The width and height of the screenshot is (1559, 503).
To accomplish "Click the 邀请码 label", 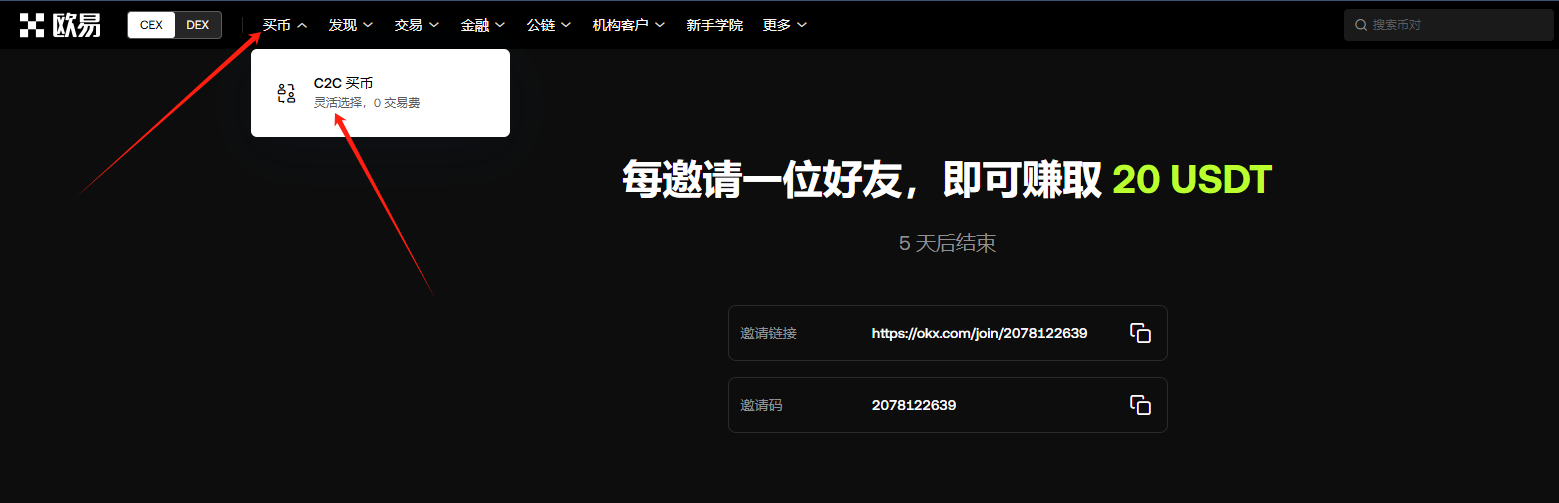I will point(761,405).
